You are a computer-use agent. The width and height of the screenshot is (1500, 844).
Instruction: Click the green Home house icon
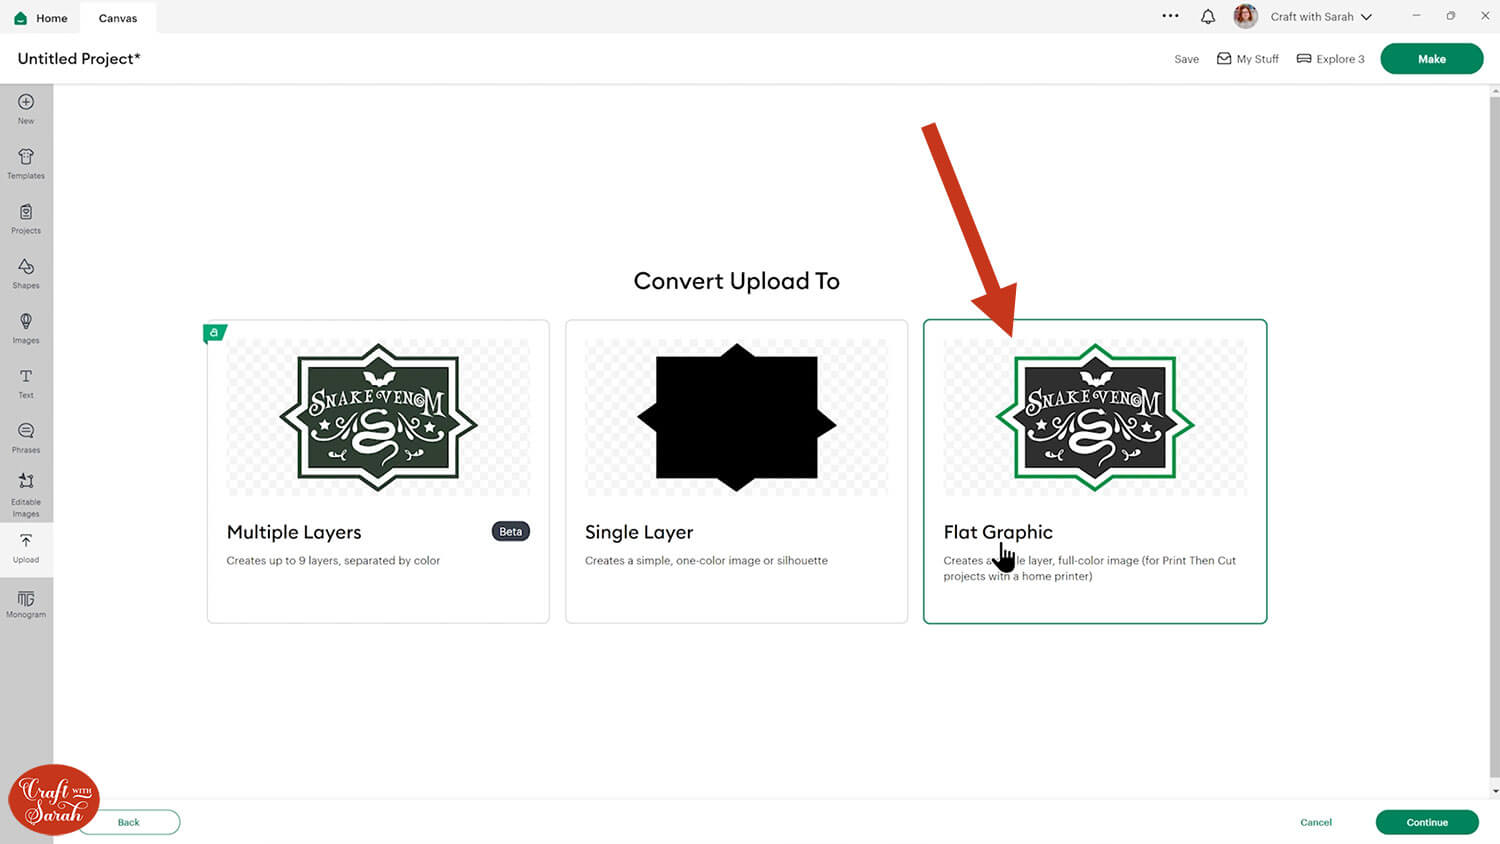[20, 18]
